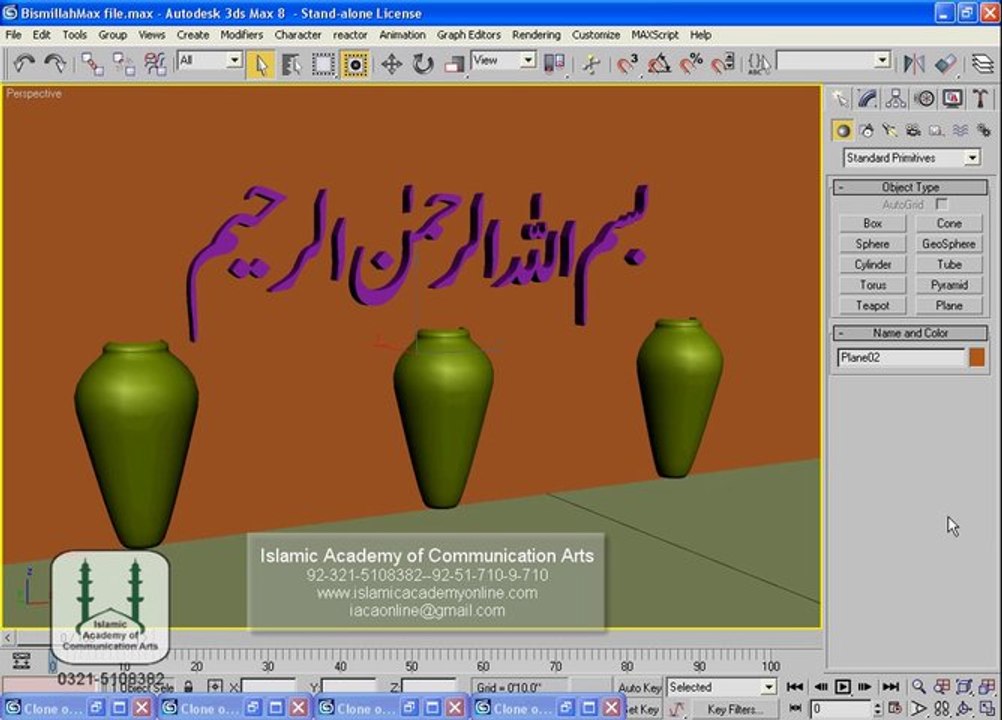Click the Cylinder object button

click(x=872, y=264)
